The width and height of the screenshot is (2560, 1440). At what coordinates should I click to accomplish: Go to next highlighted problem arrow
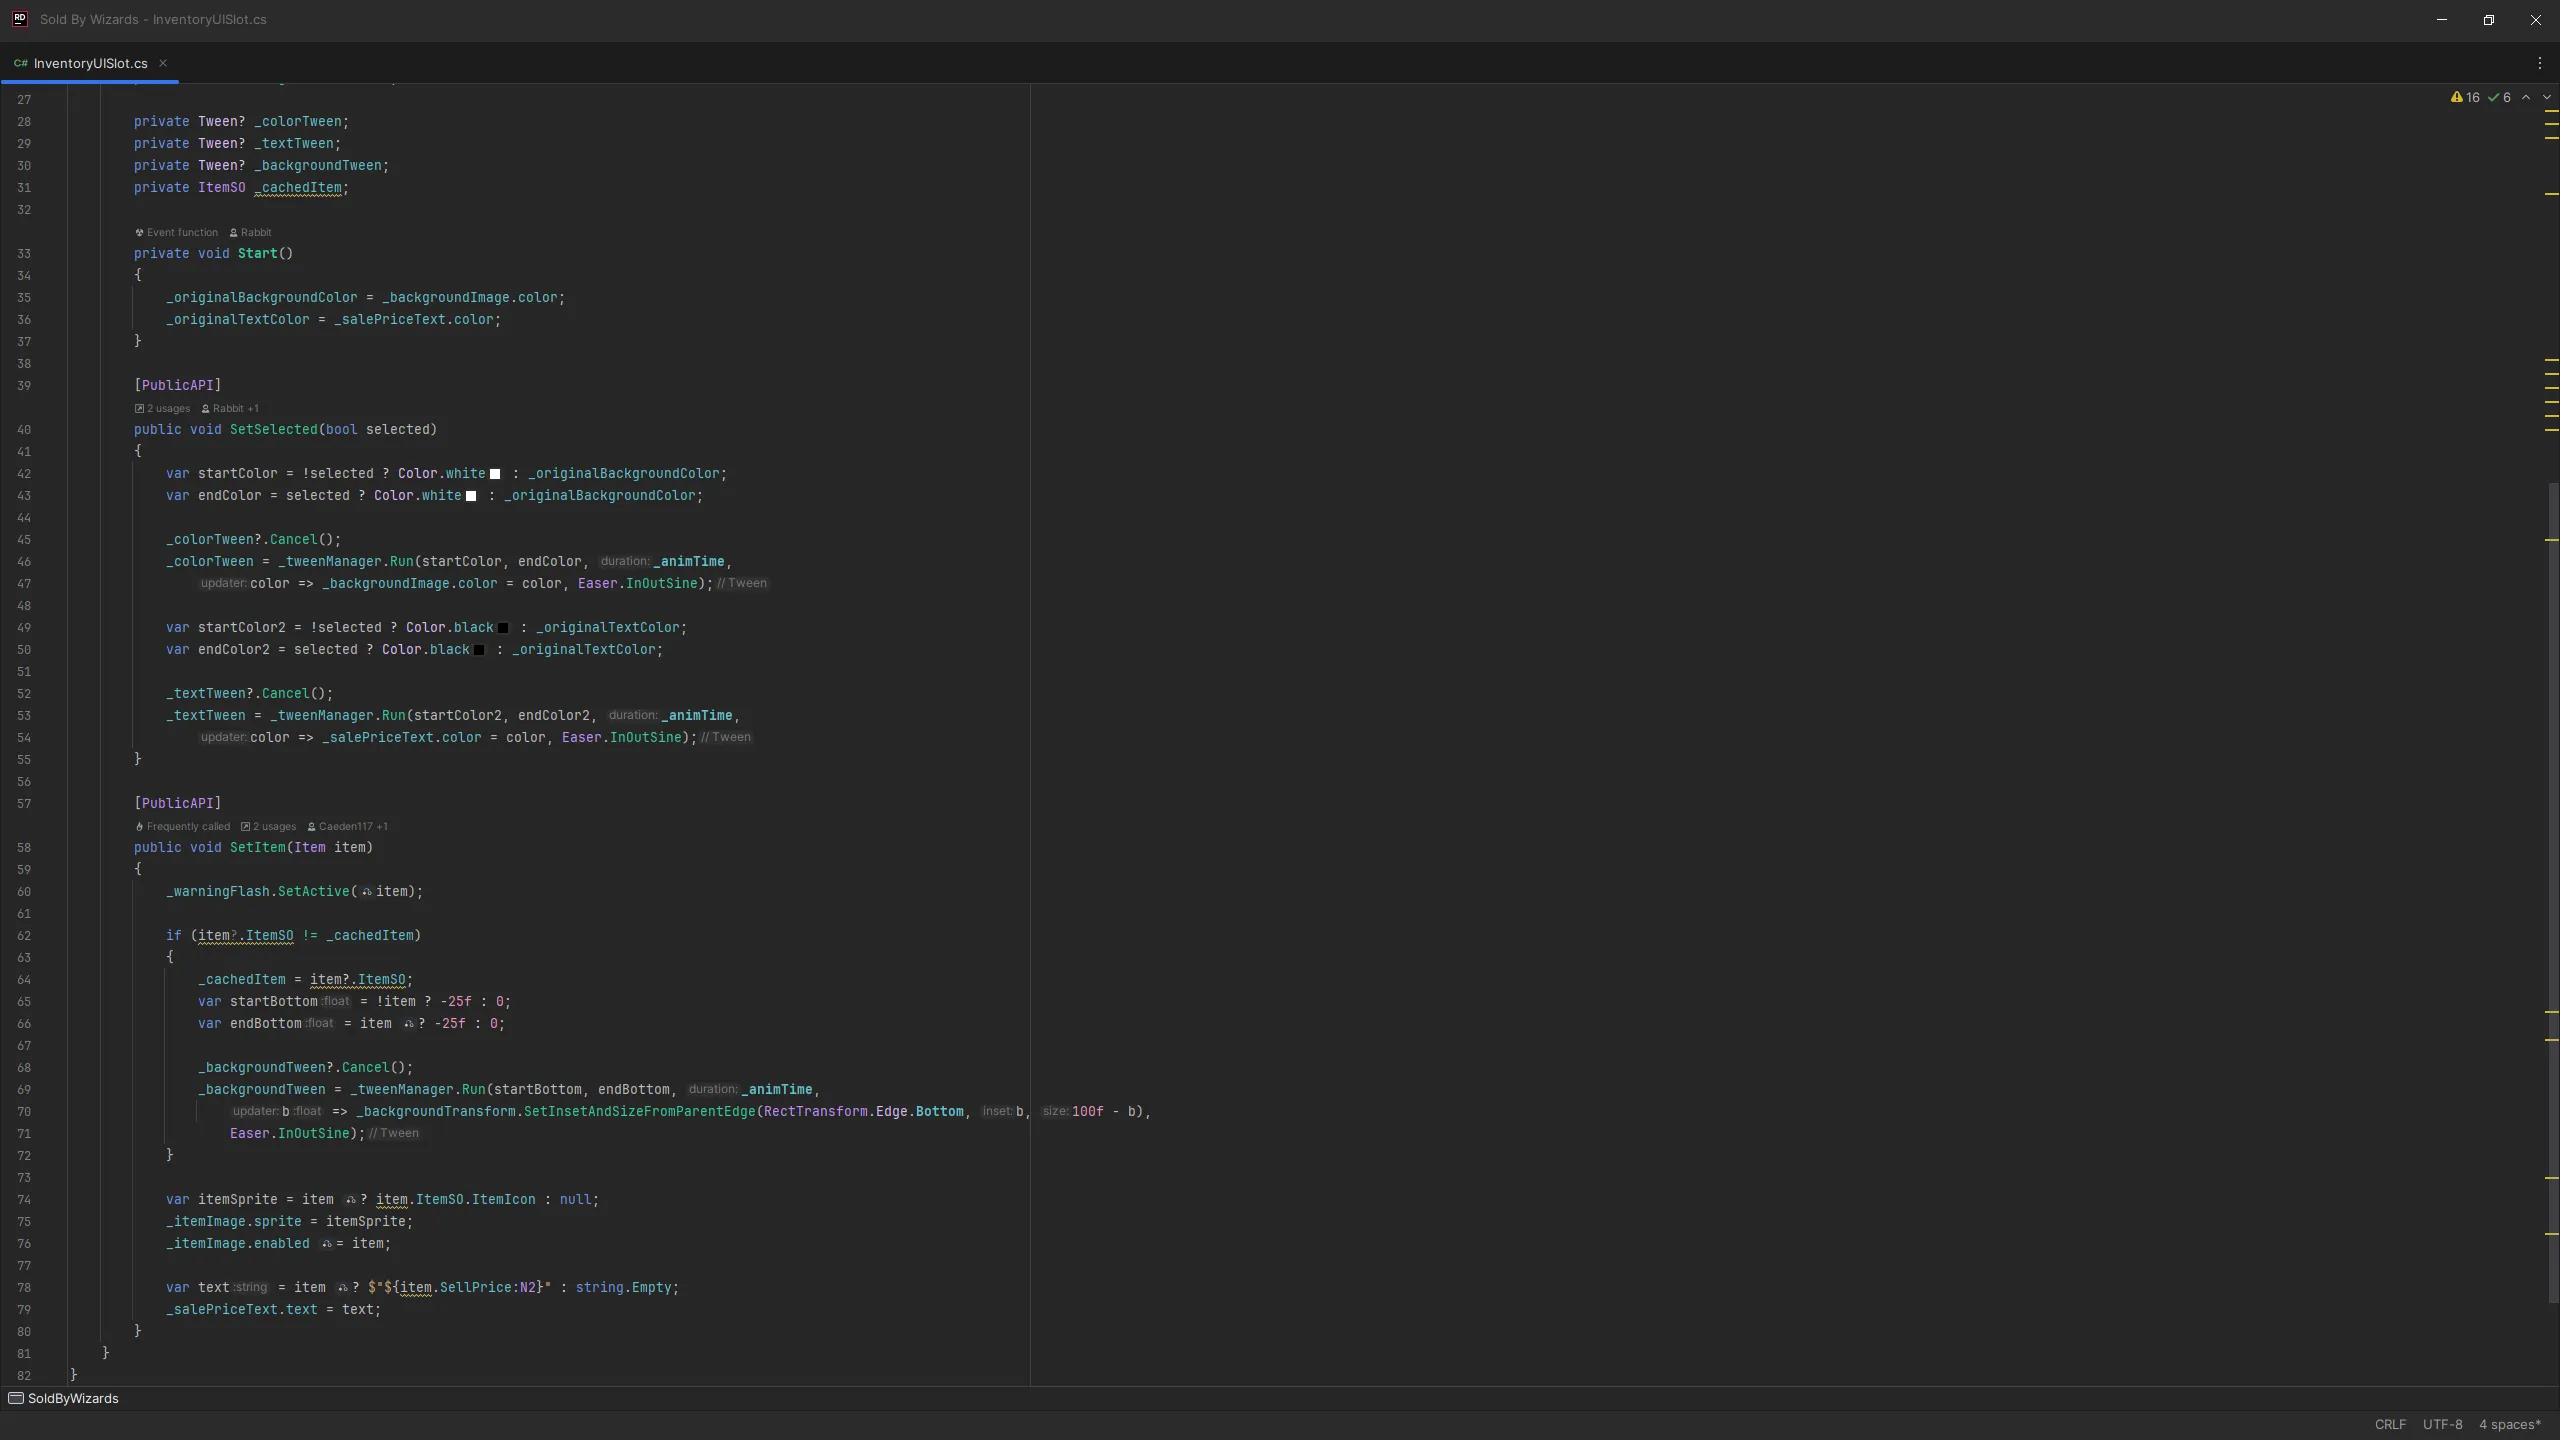[2547, 98]
